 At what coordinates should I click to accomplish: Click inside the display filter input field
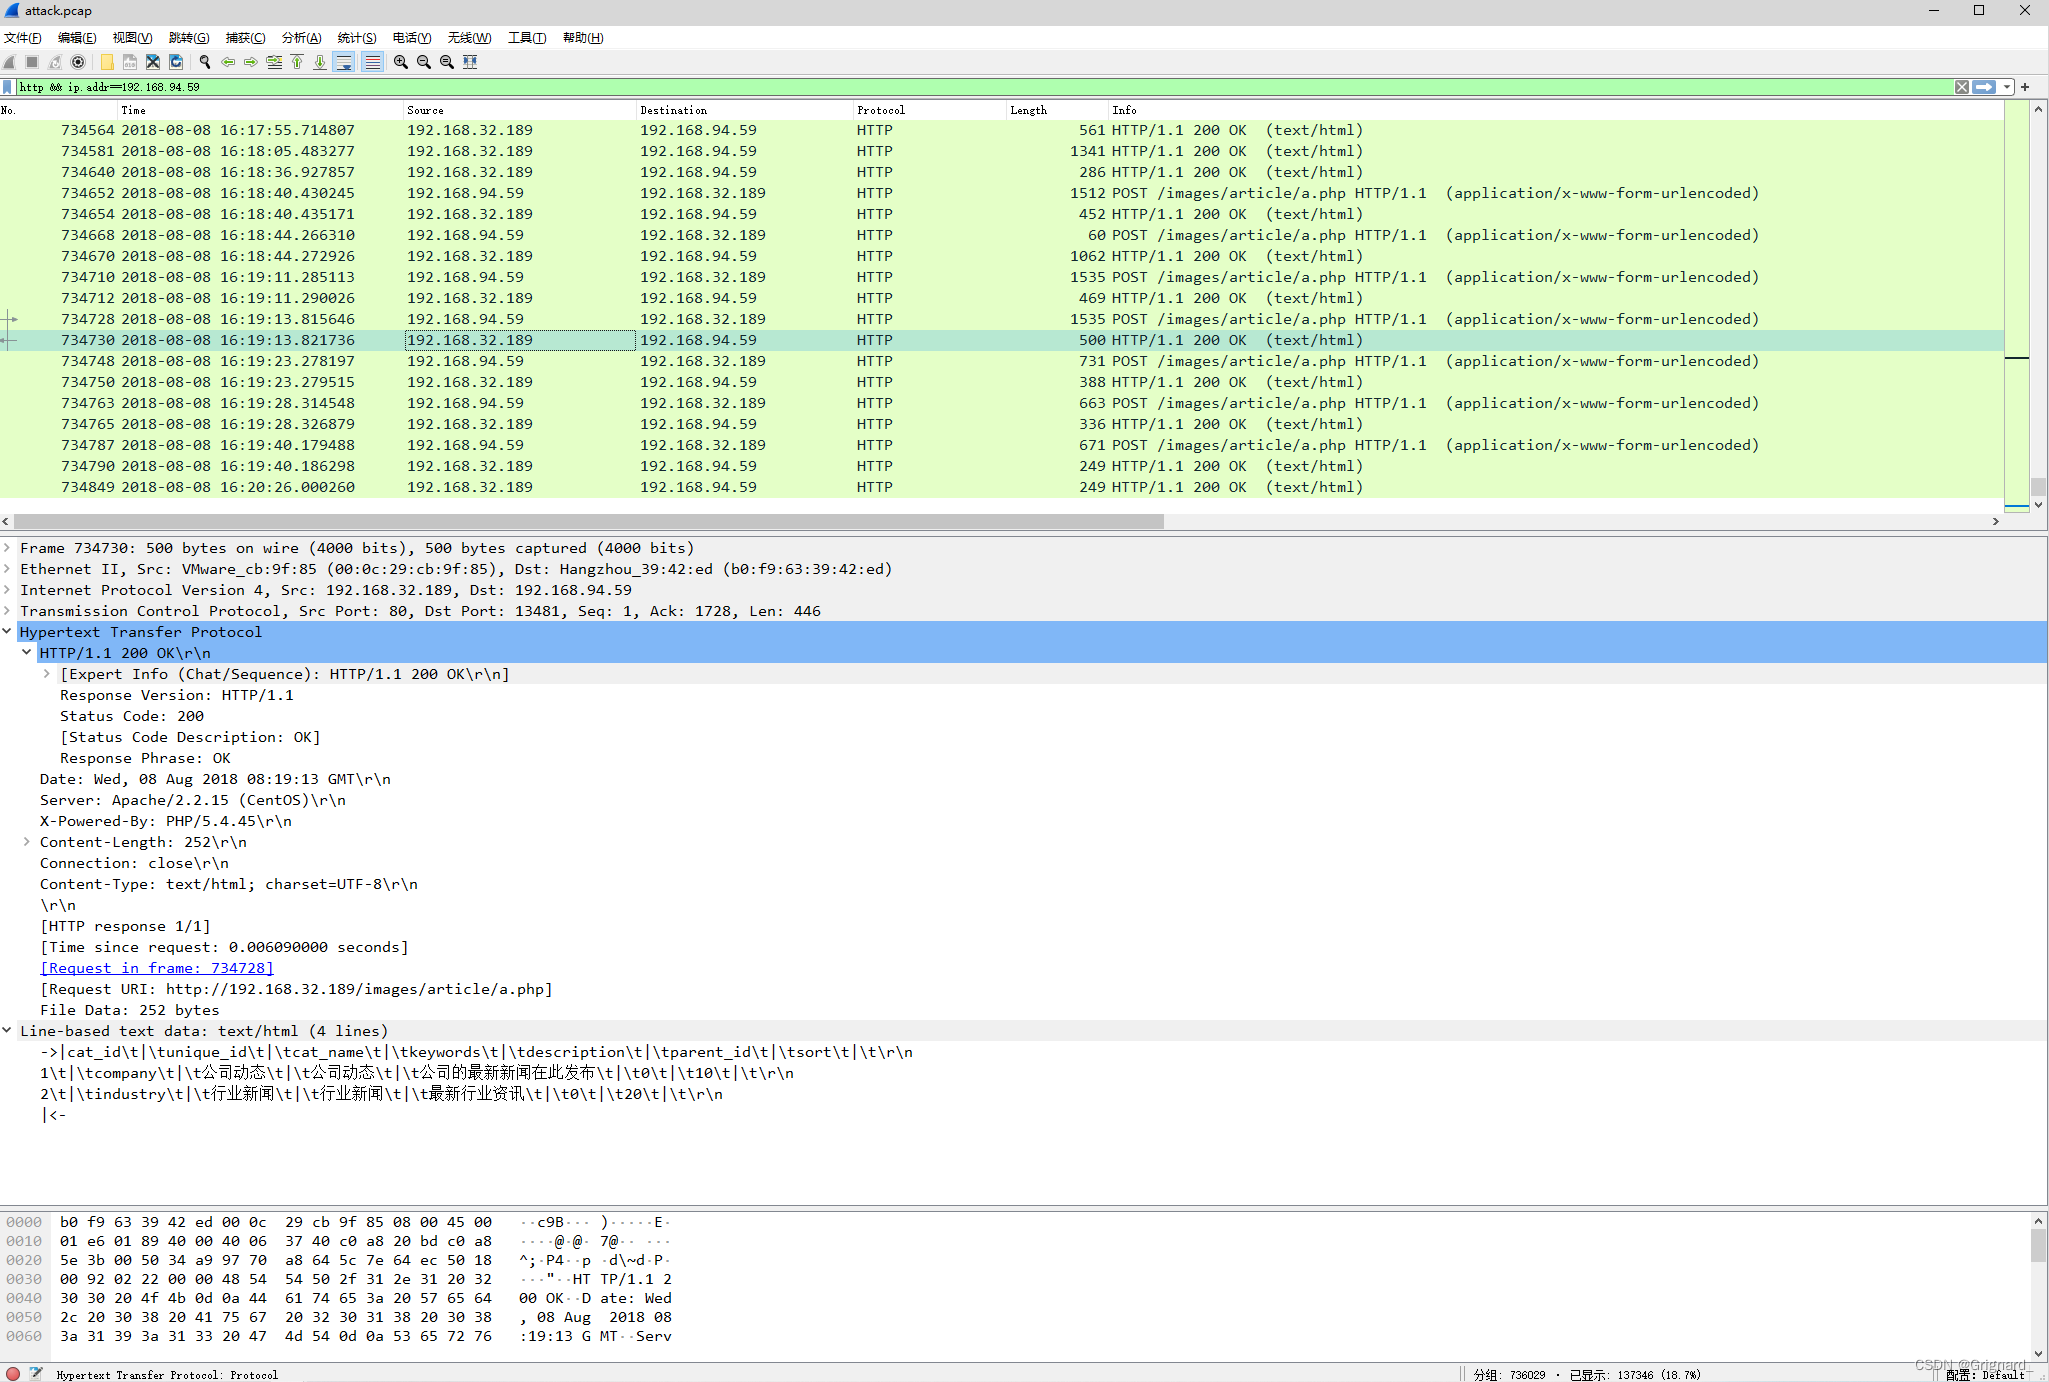coord(985,87)
